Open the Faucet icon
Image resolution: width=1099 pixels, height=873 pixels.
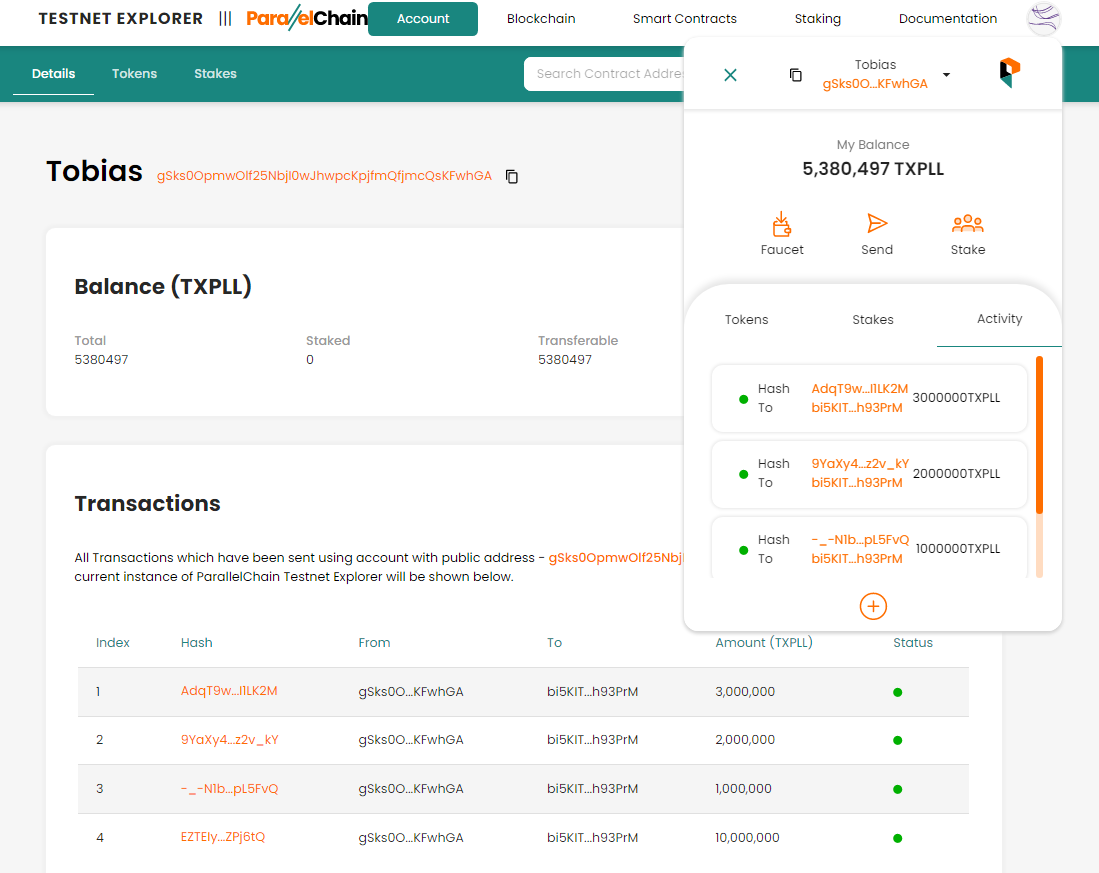[781, 224]
